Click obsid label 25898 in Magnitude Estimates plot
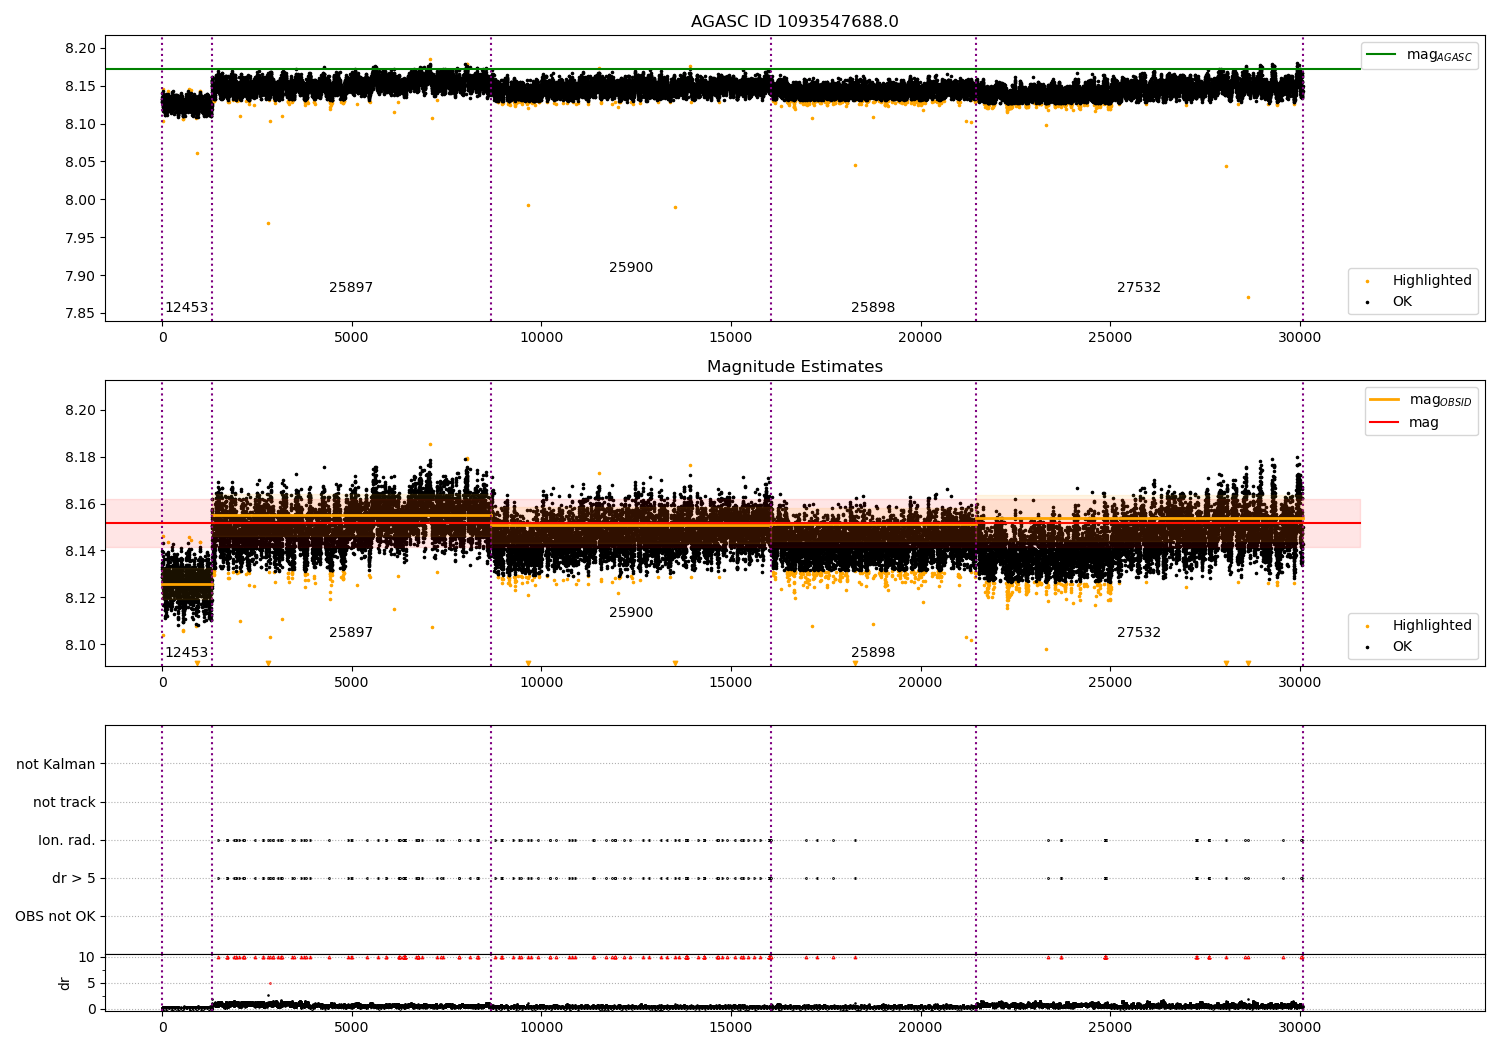The height and width of the screenshot is (1050, 1500). [873, 652]
